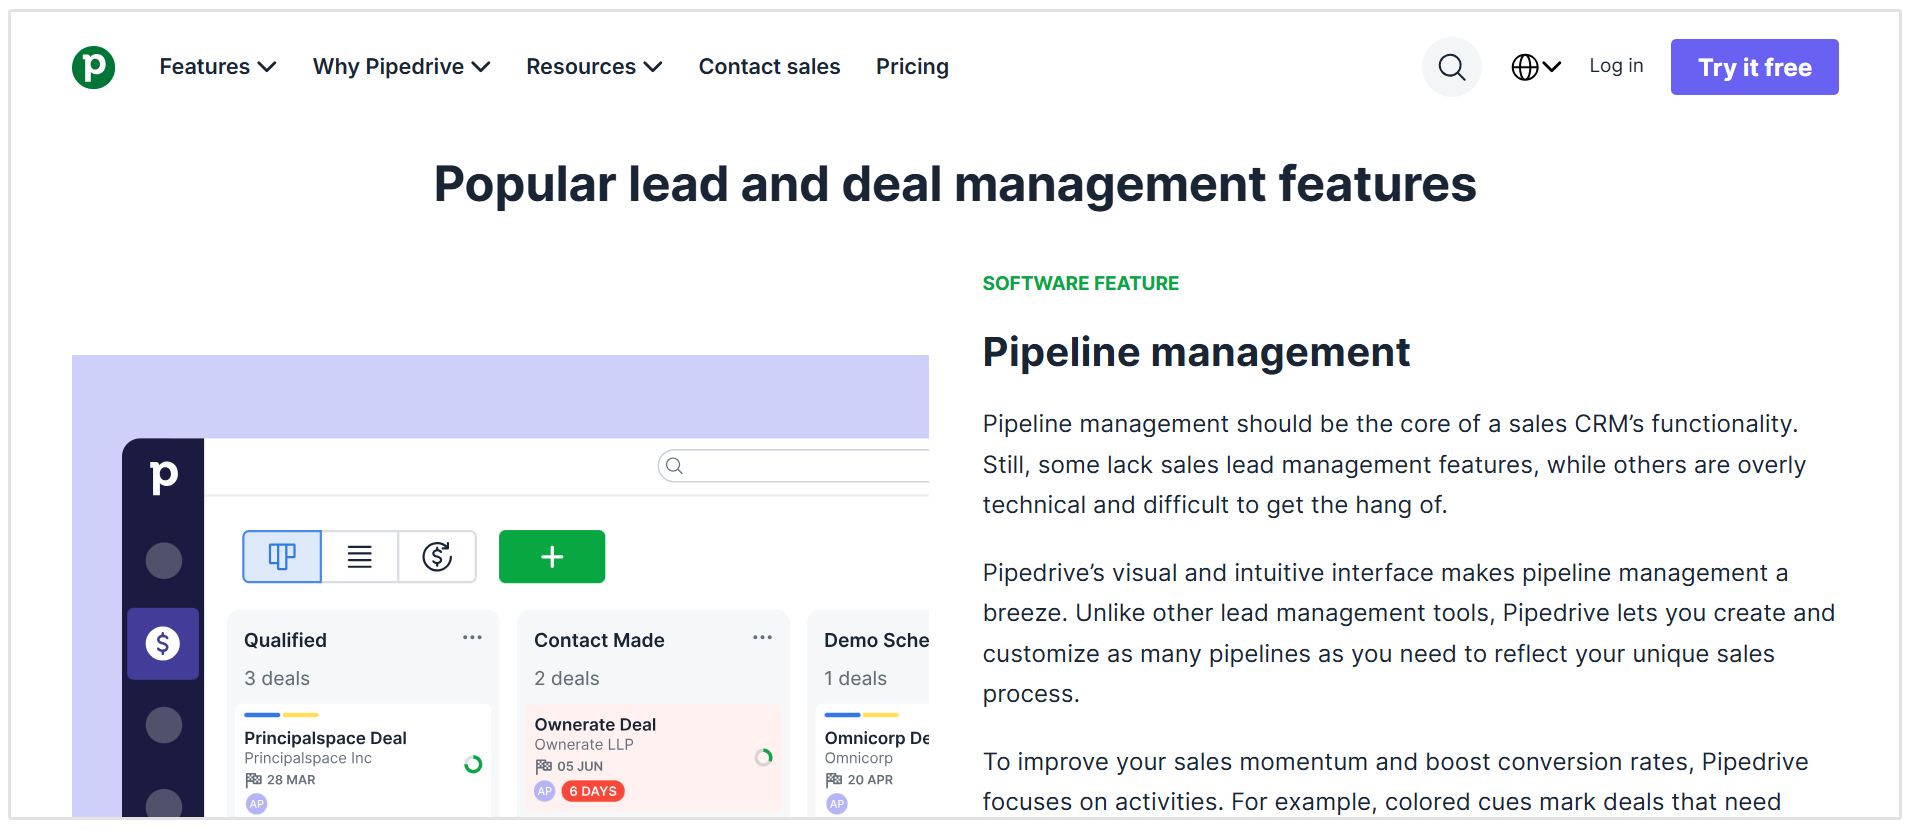1910x830 pixels.
Task: Click the green status ring on Principalspace Deal
Action: (474, 764)
